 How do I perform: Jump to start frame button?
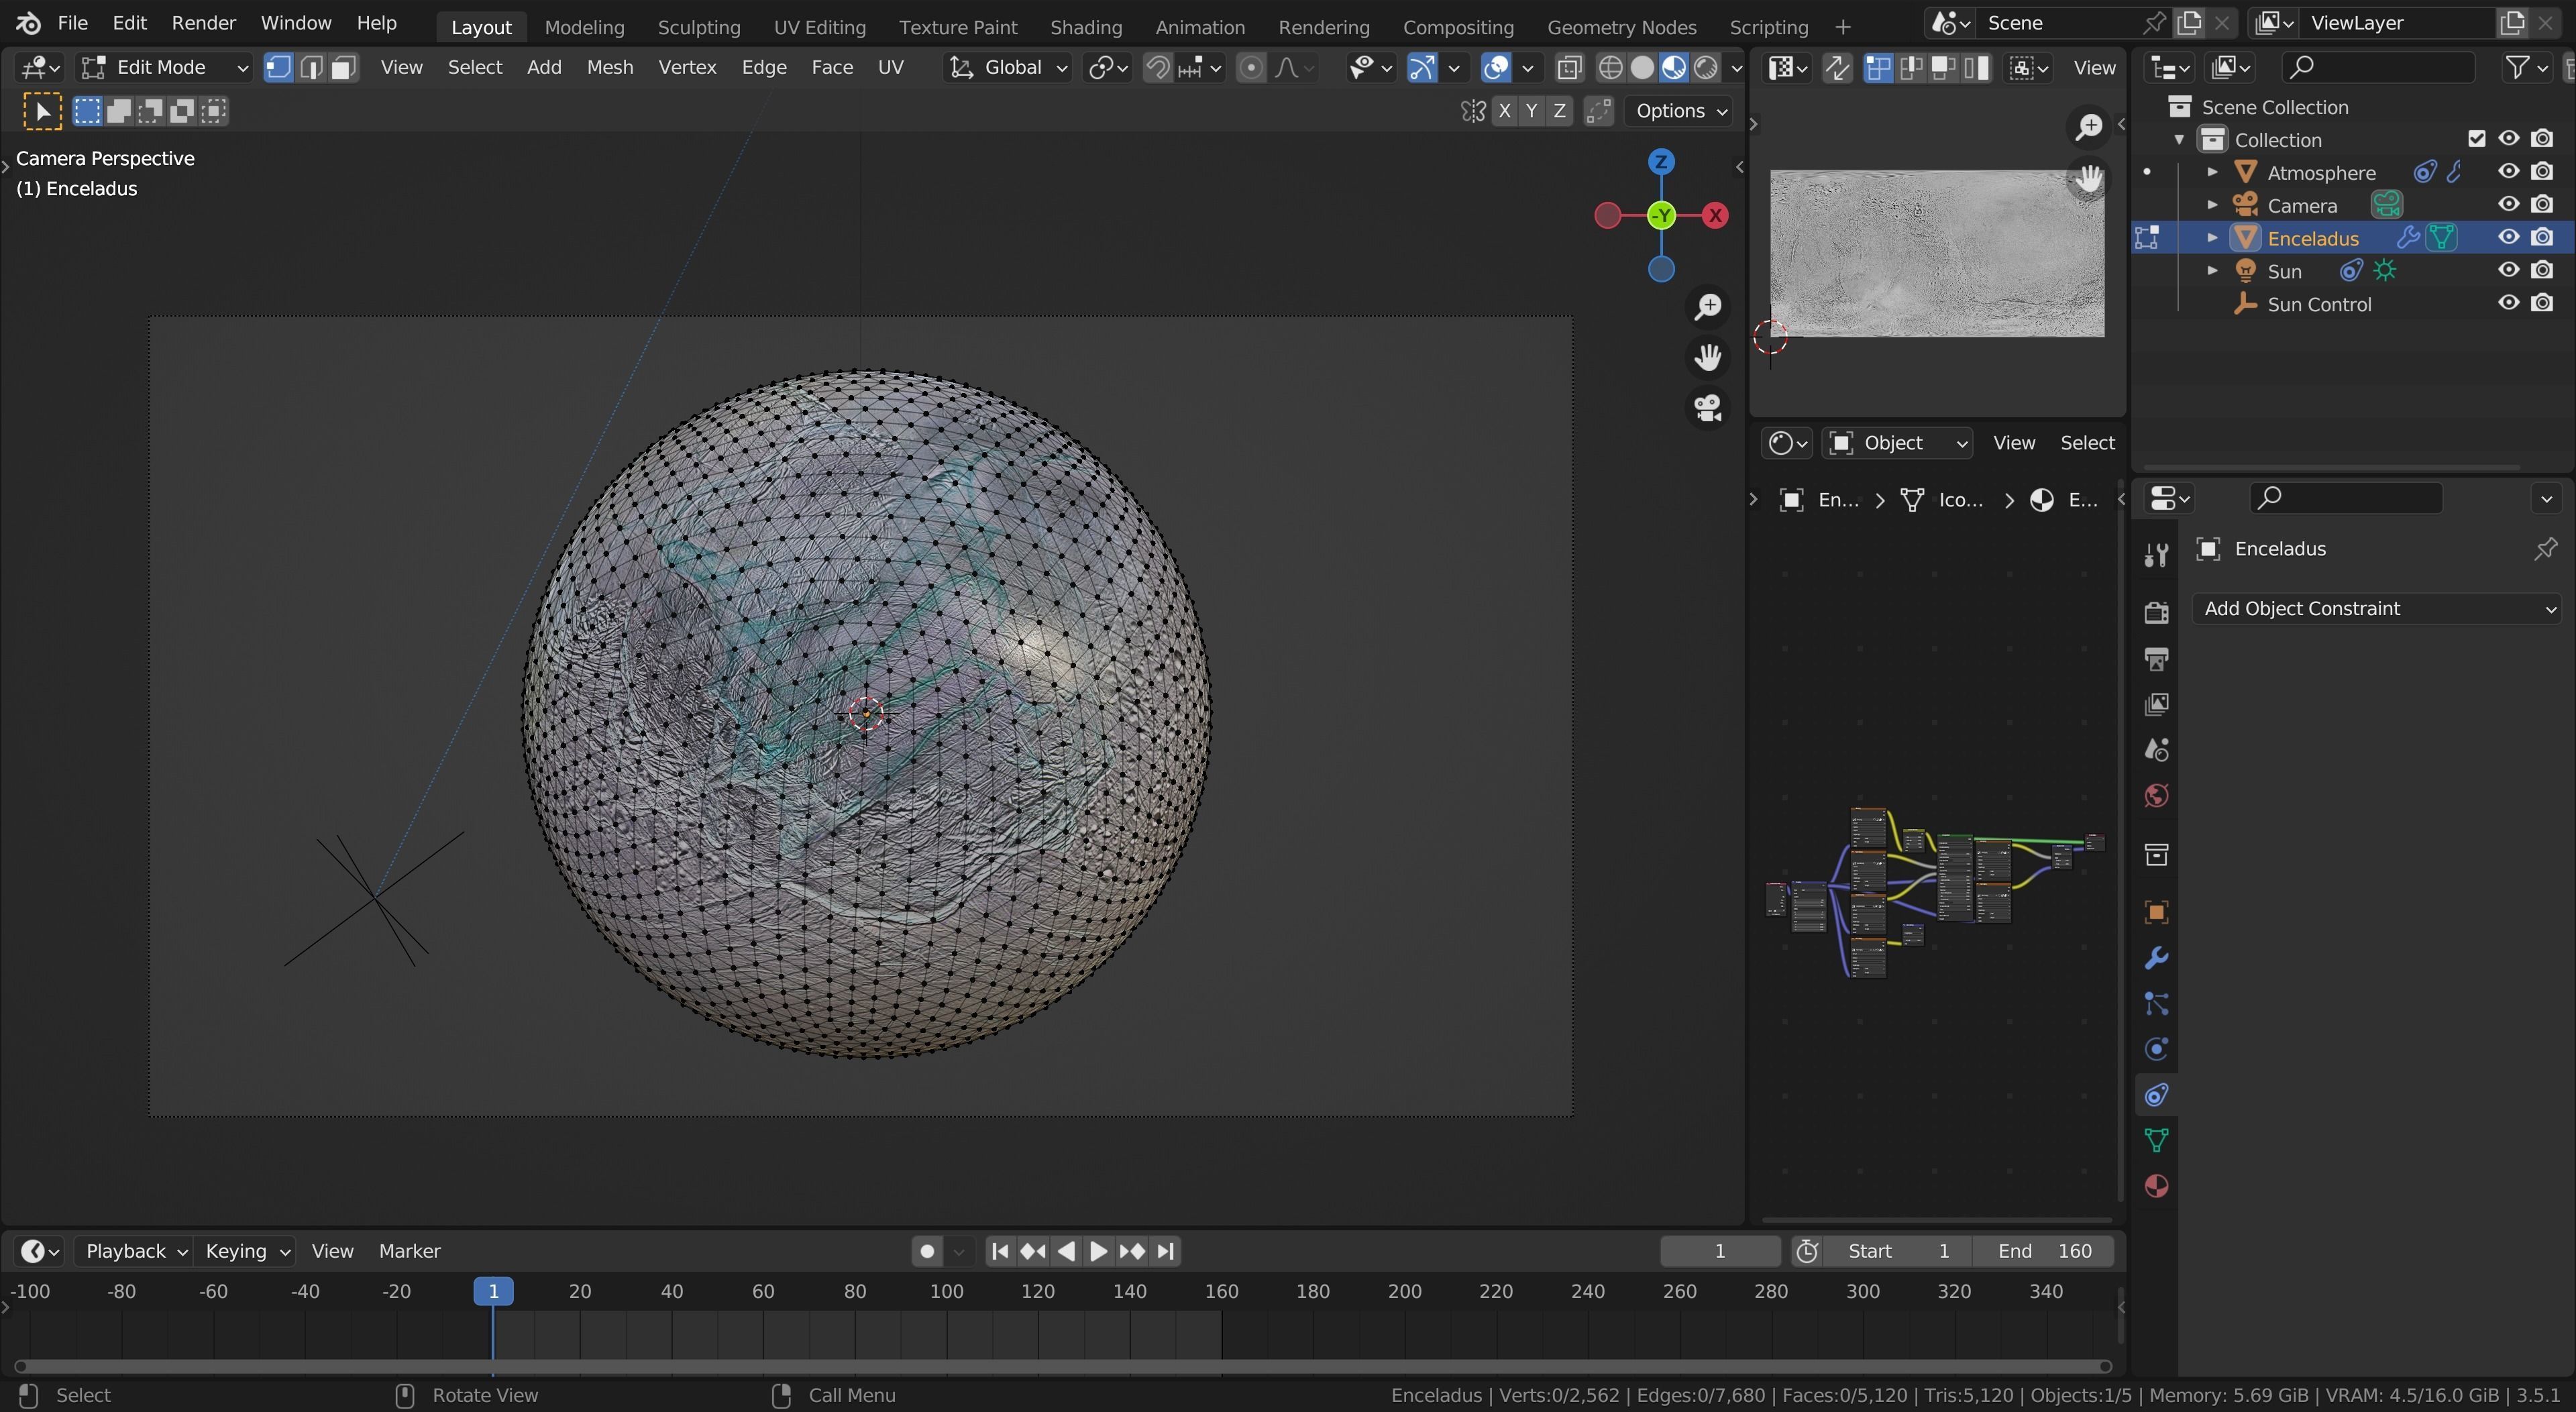pyautogui.click(x=999, y=1251)
